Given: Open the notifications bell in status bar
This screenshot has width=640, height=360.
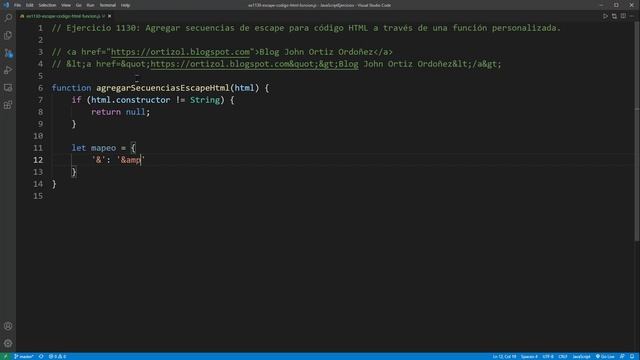Looking at the screenshot, I should [632, 356].
